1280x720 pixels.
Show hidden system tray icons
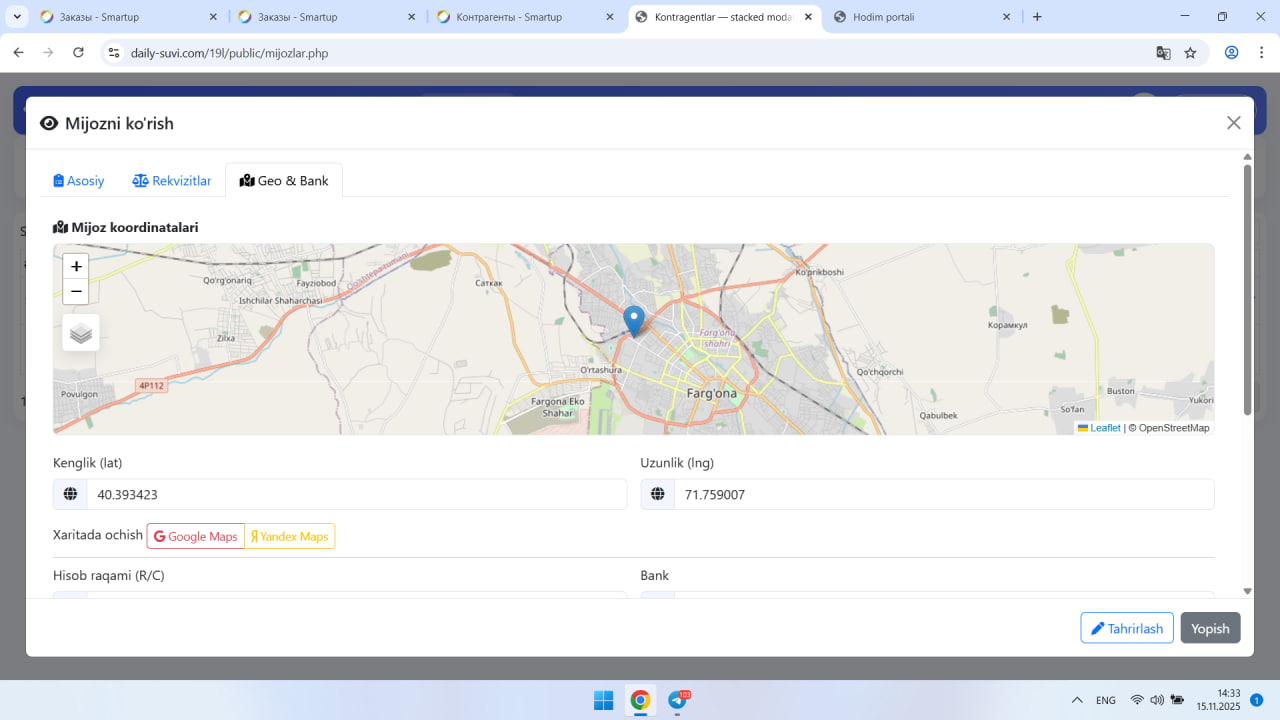tap(1077, 700)
